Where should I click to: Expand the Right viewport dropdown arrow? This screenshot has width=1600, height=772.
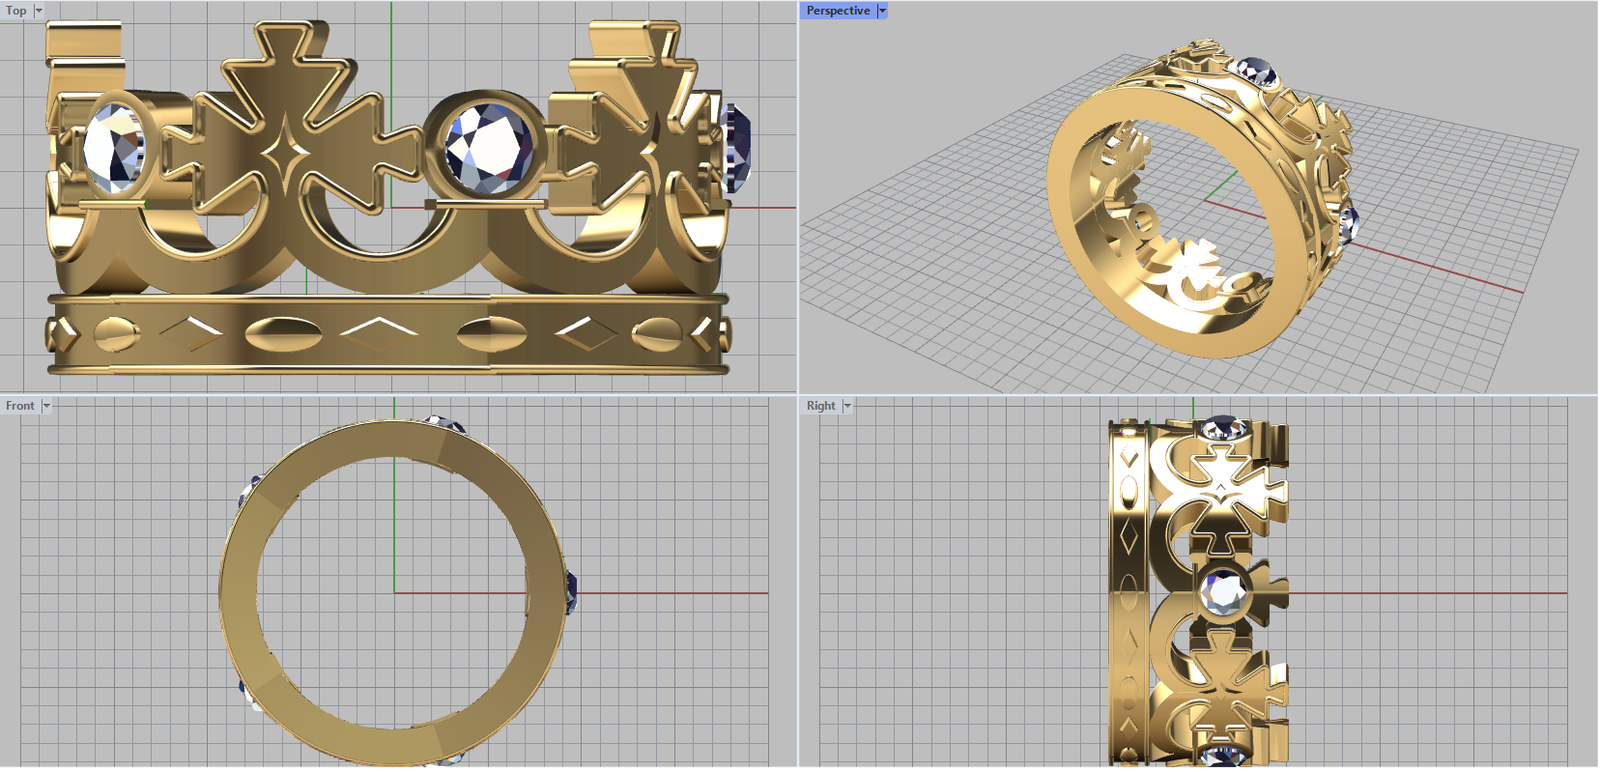coord(847,406)
